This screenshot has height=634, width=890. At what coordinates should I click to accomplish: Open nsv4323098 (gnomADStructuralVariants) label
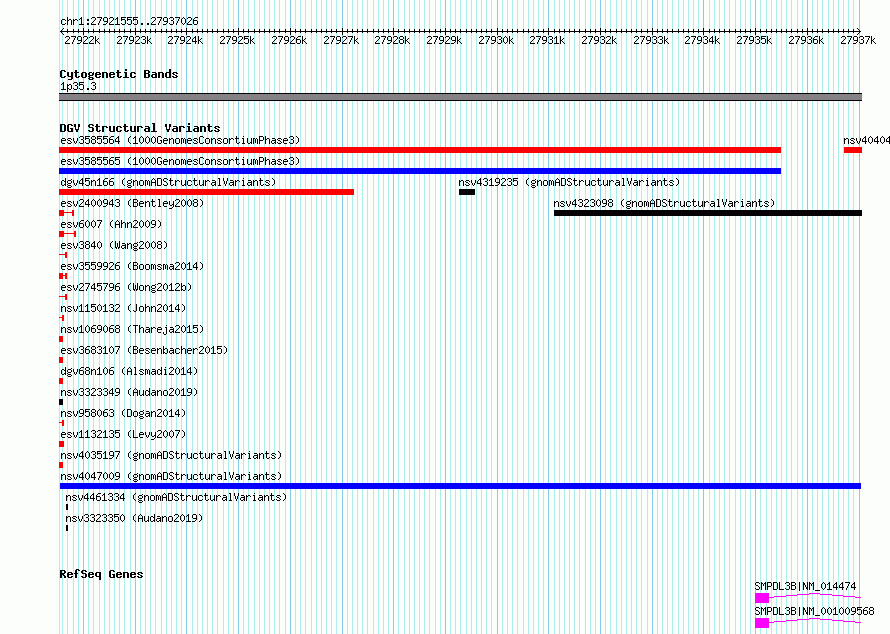coord(664,203)
